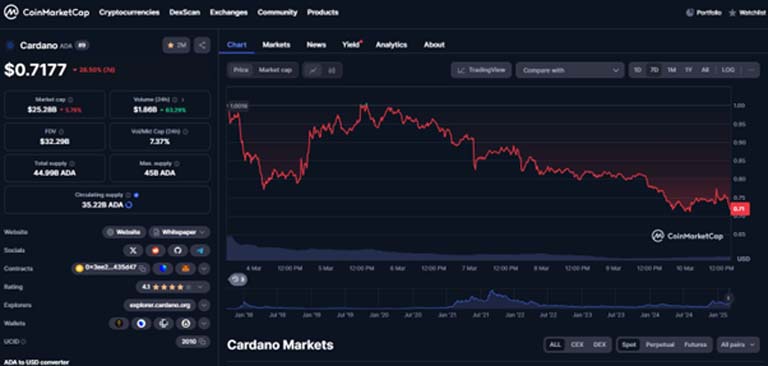
Task: Open the Chart tab
Action: pyautogui.click(x=237, y=45)
